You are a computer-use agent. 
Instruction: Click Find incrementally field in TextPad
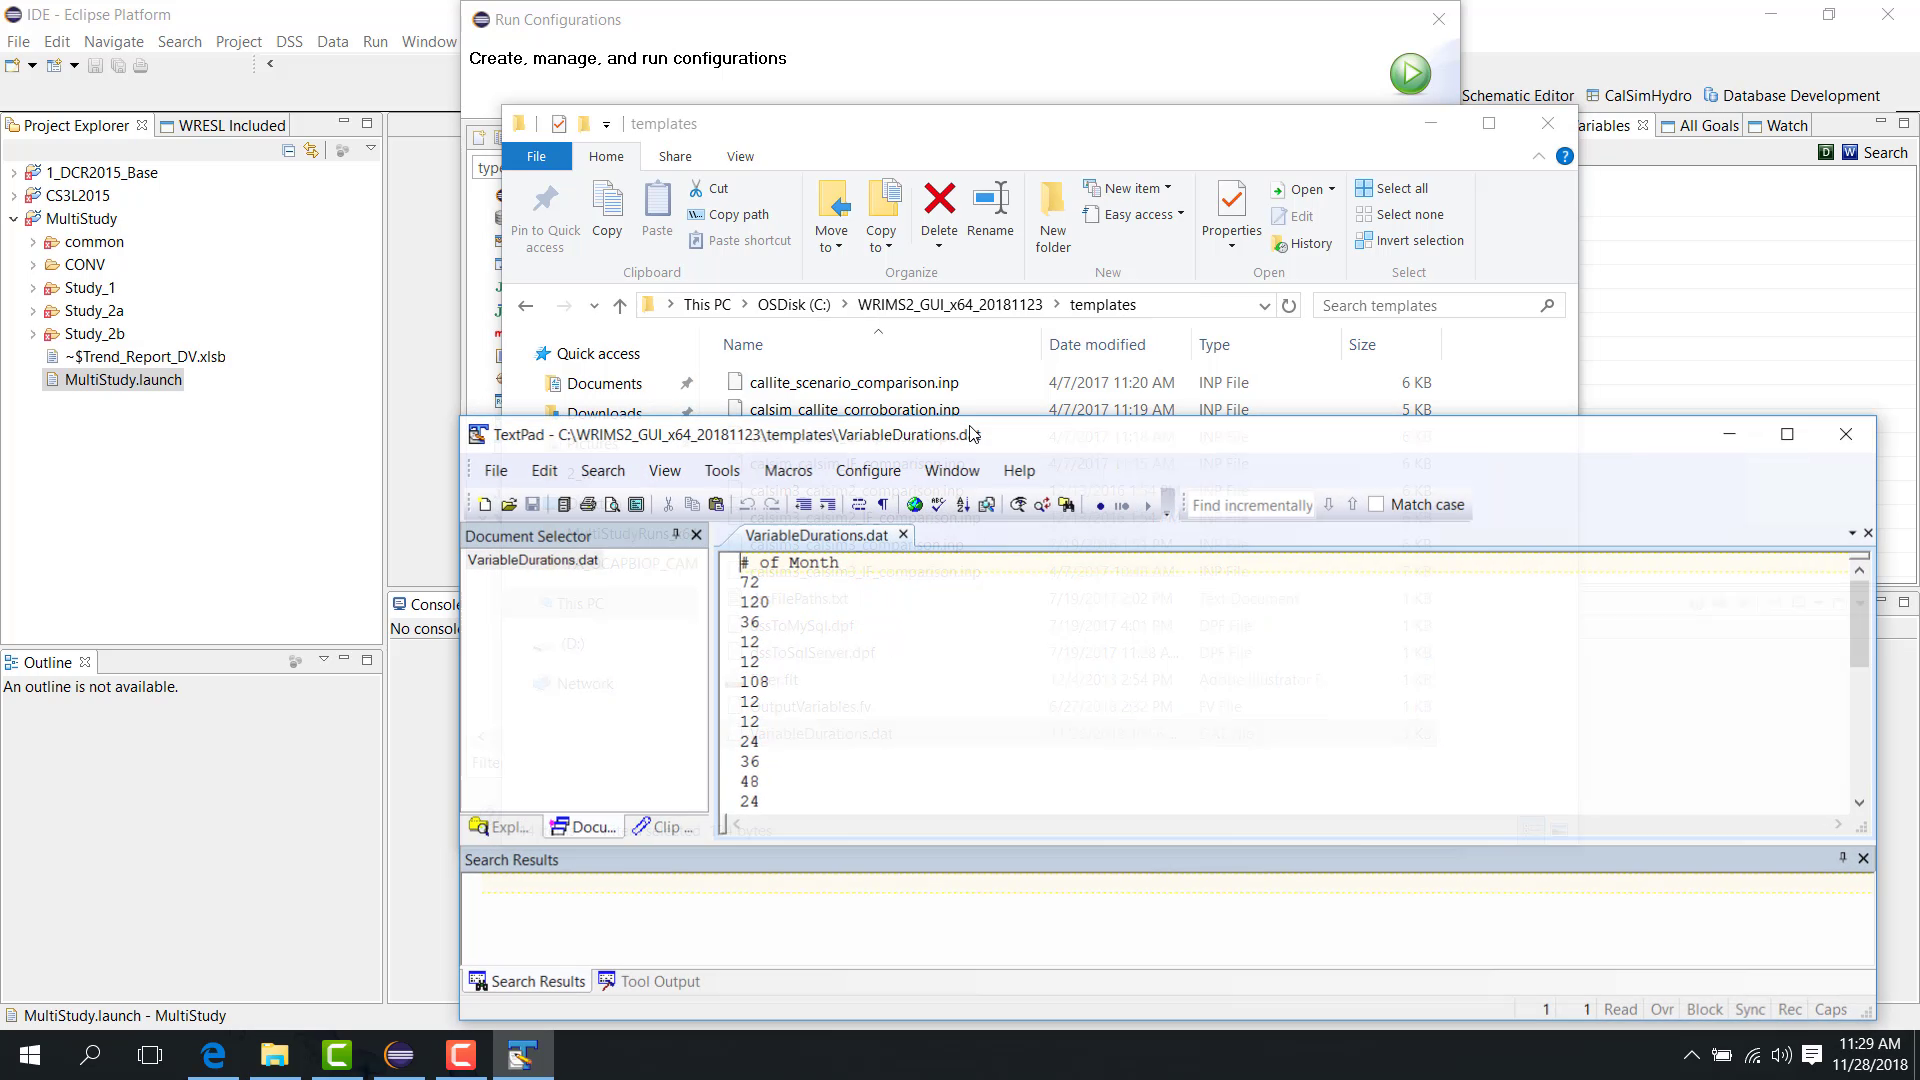(x=1251, y=505)
